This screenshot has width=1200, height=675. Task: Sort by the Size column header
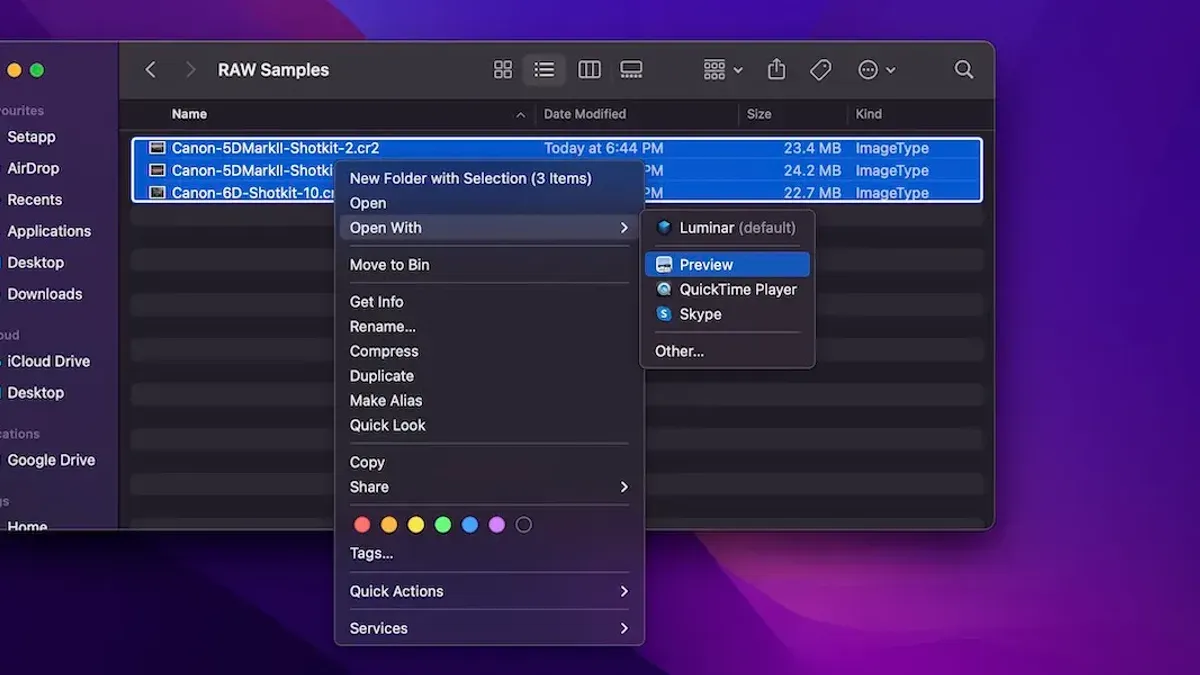pyautogui.click(x=759, y=114)
